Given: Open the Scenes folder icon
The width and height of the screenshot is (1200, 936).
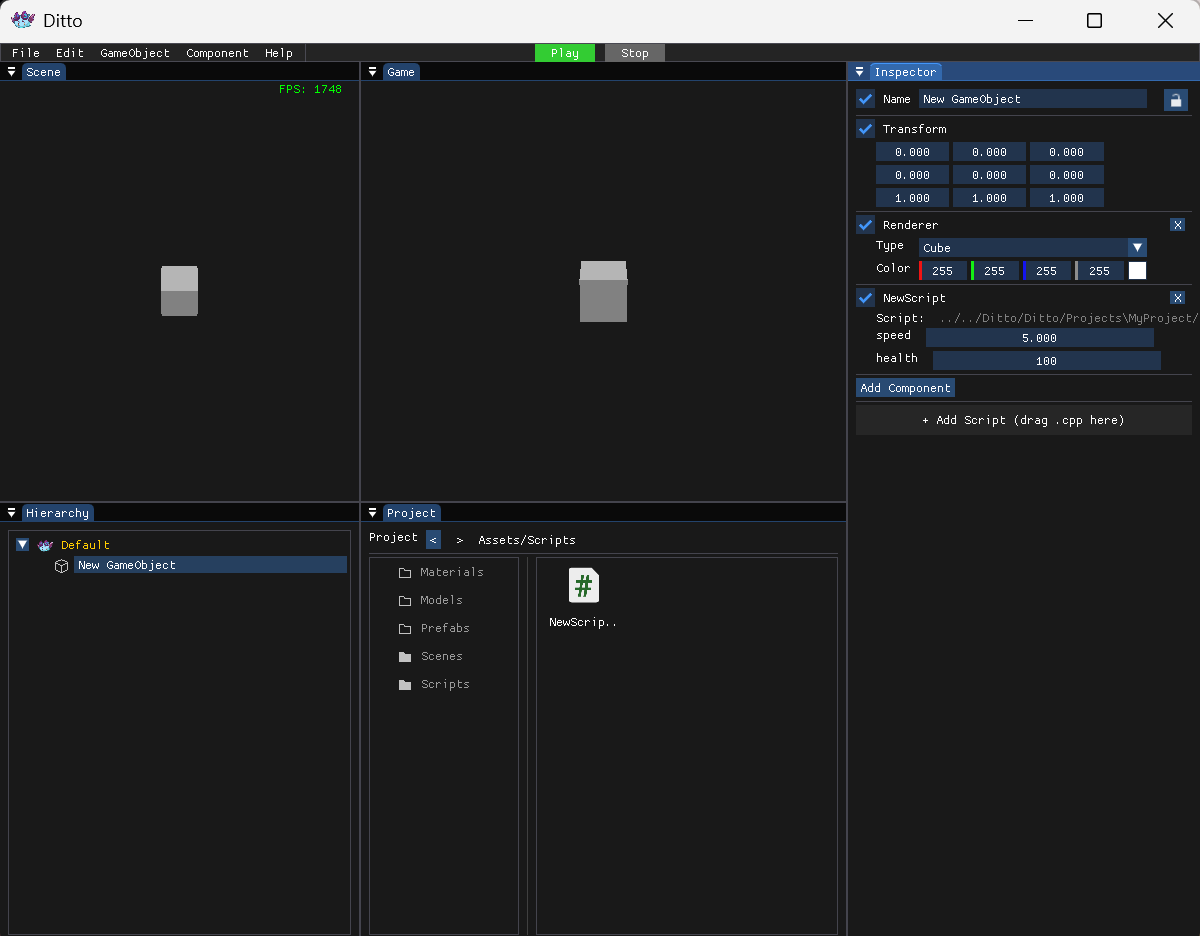Looking at the screenshot, I should pos(405,657).
